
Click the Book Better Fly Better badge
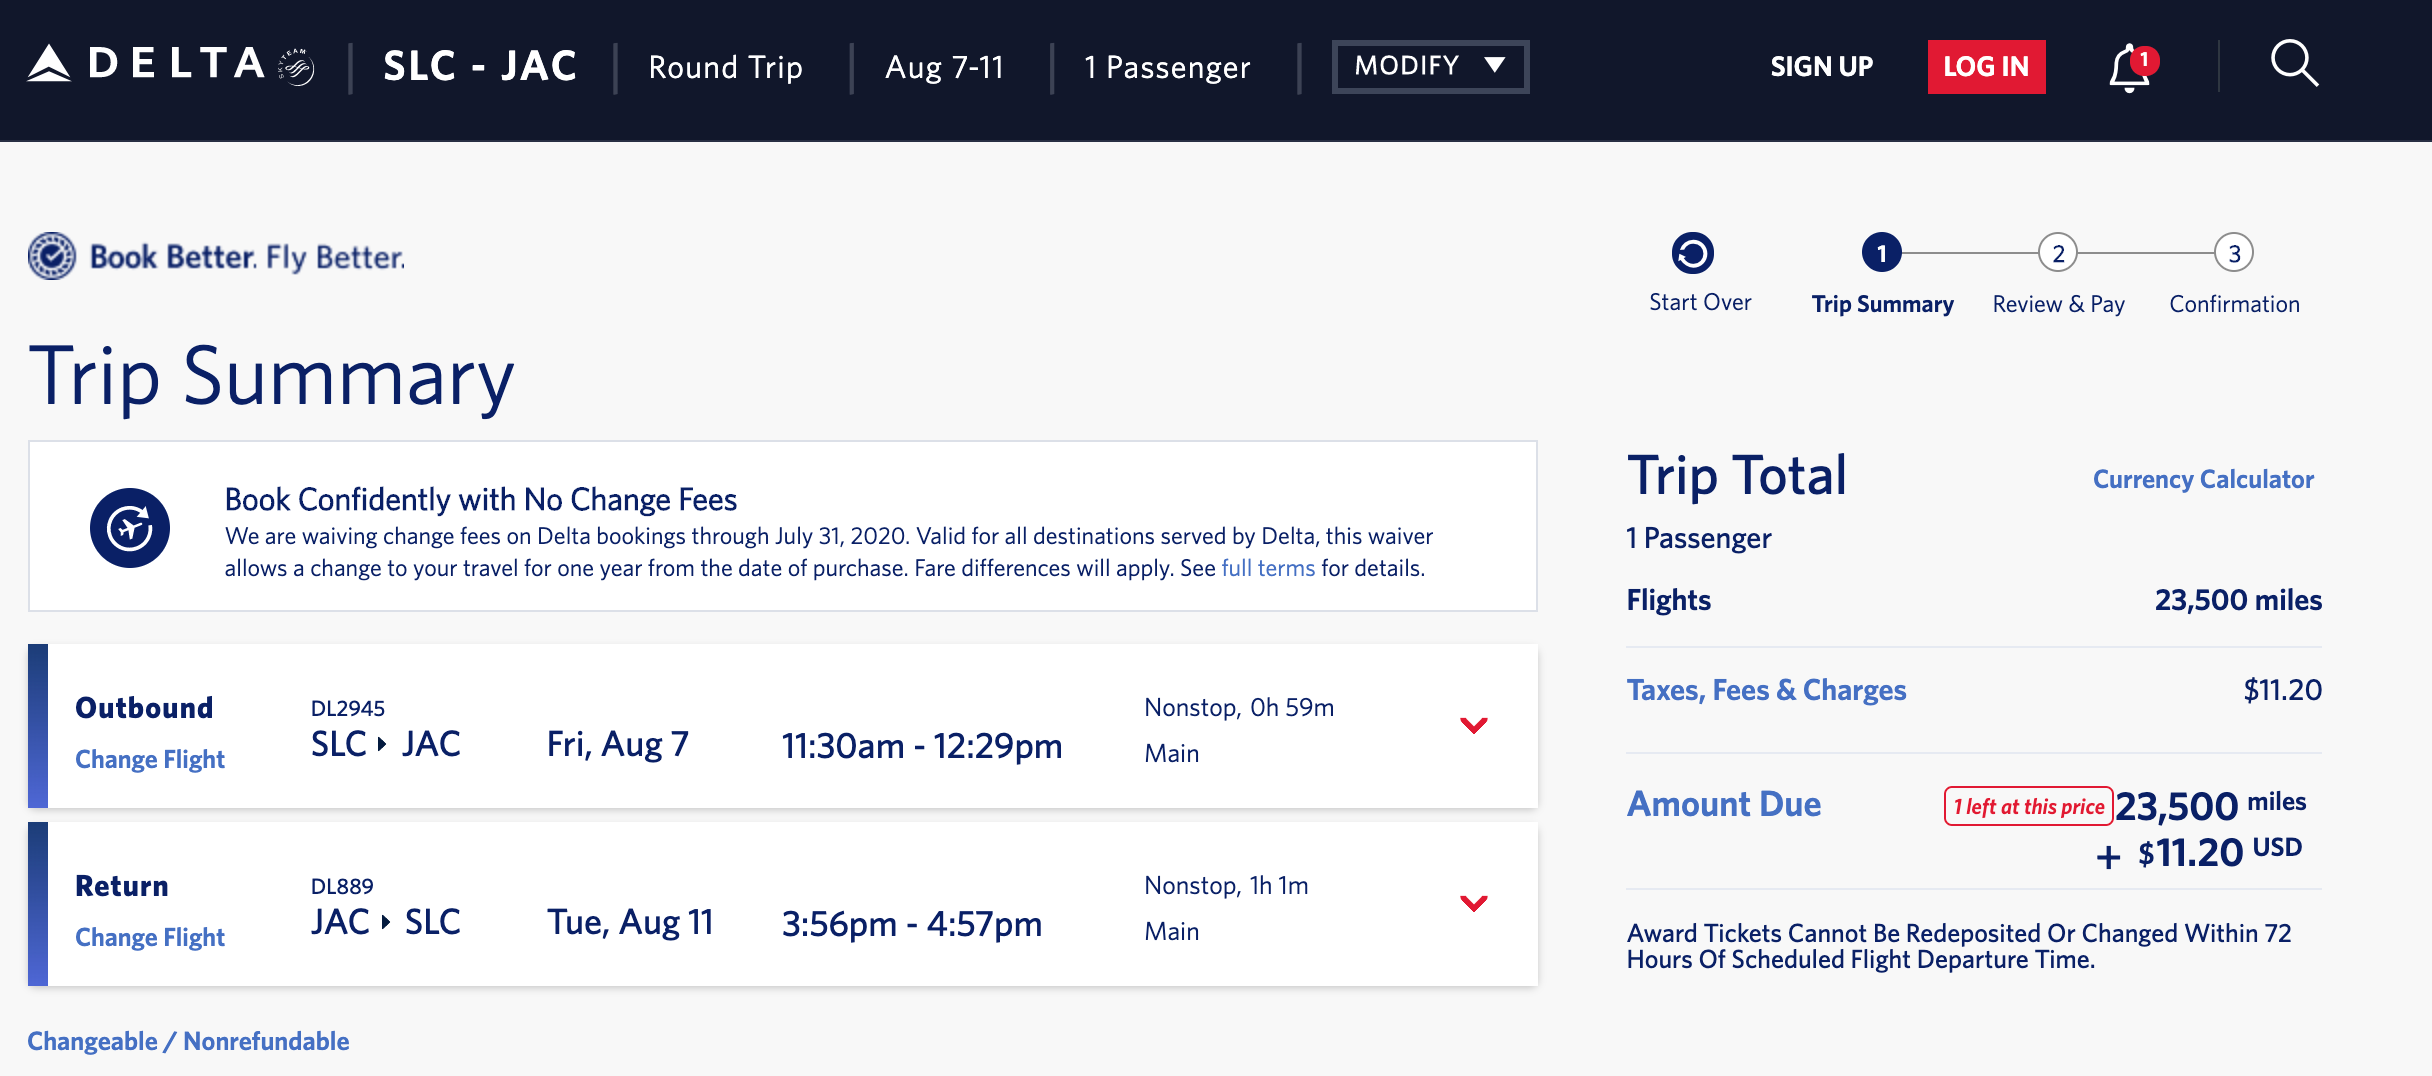[x=216, y=257]
